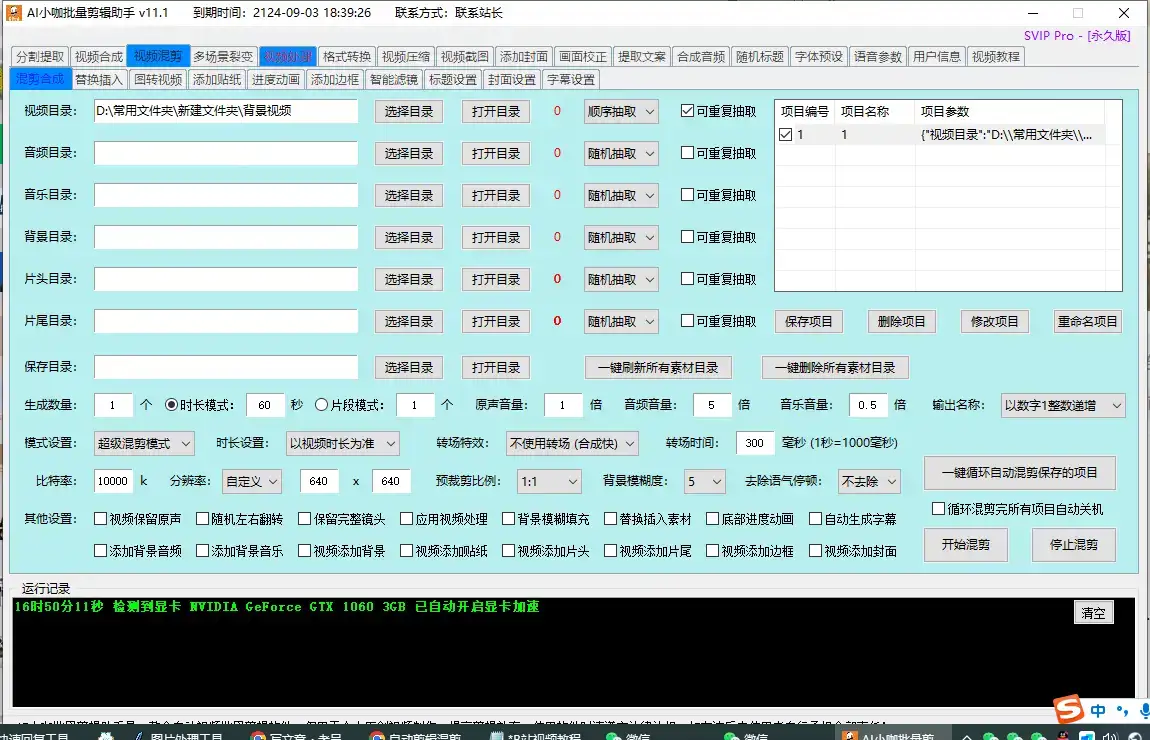
Task: Click 保存项目 to save the project
Action: coord(809,321)
